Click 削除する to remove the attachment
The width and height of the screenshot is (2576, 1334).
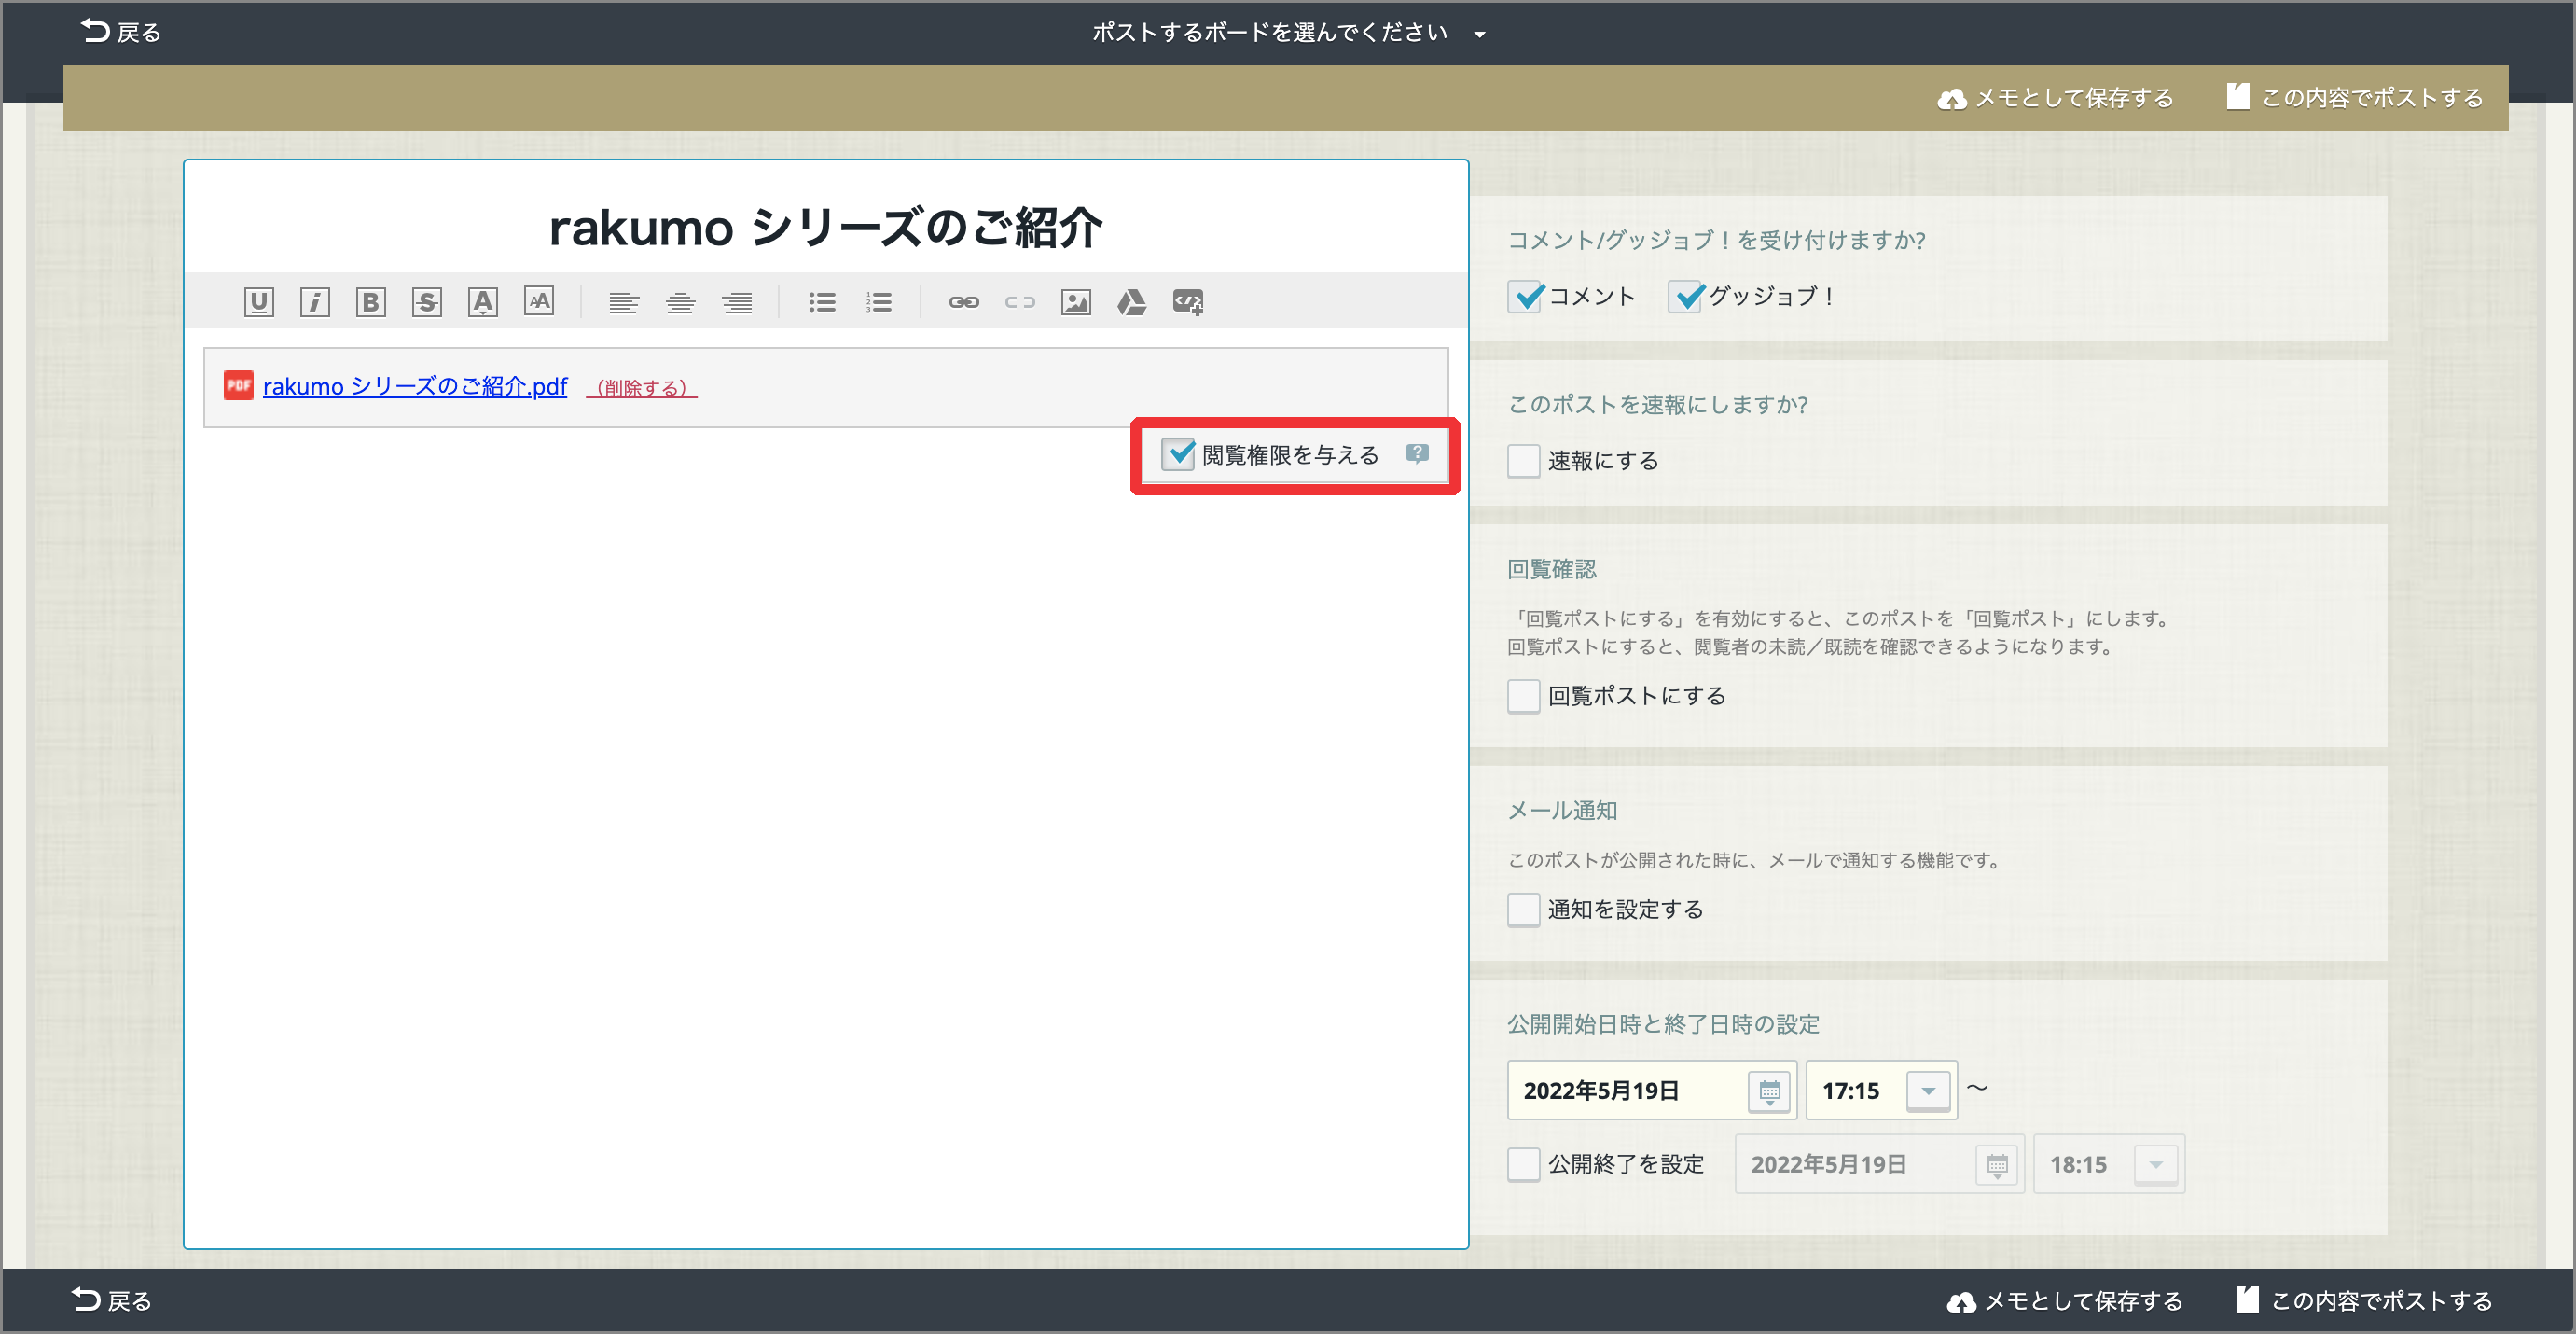point(642,388)
